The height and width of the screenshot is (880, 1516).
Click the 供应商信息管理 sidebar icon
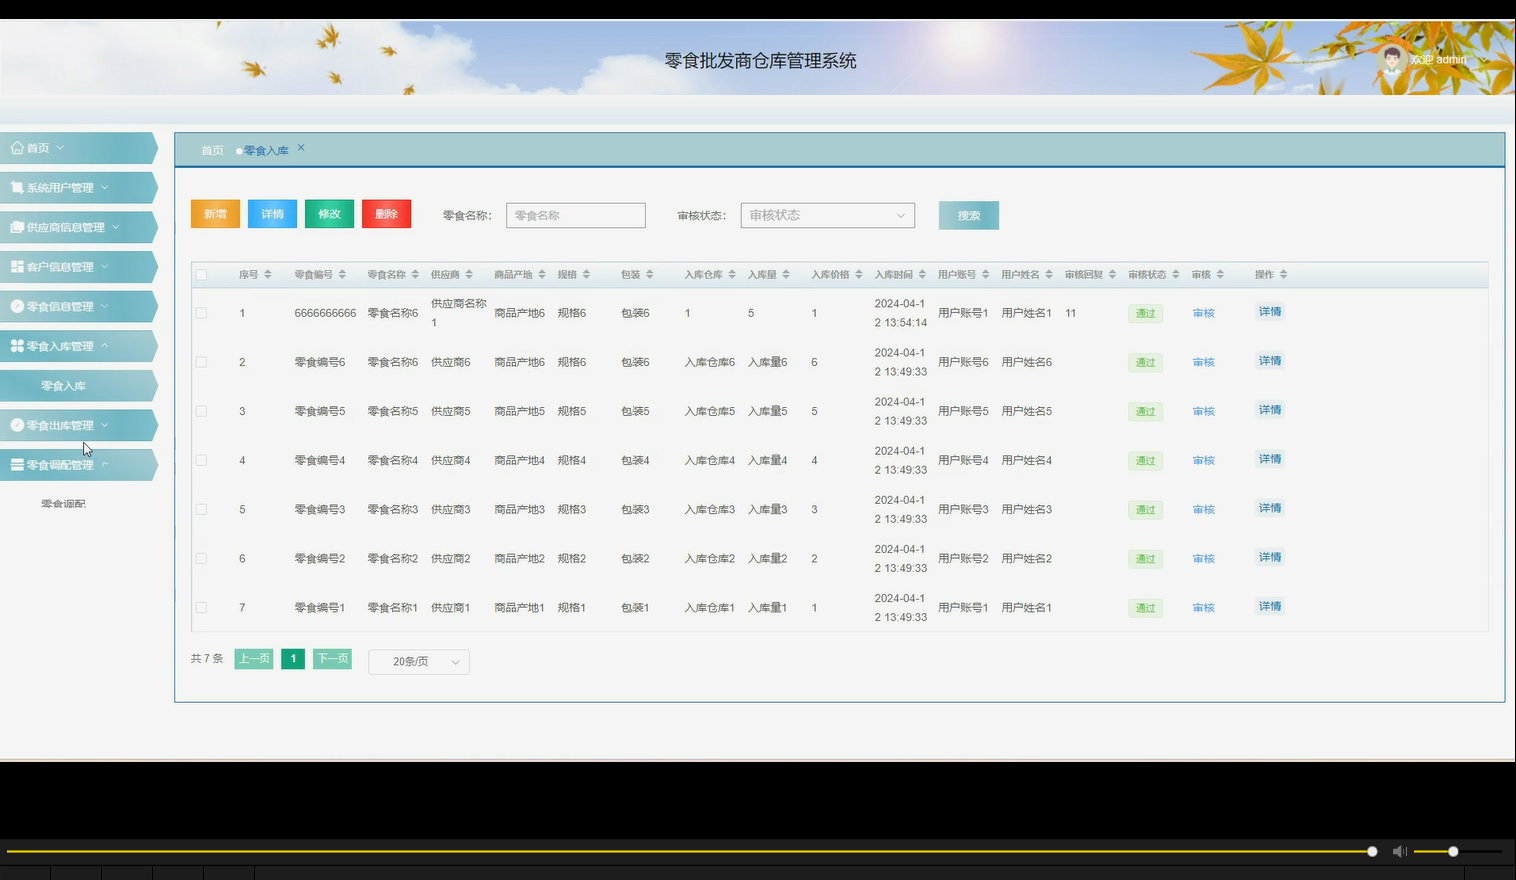click(x=15, y=227)
